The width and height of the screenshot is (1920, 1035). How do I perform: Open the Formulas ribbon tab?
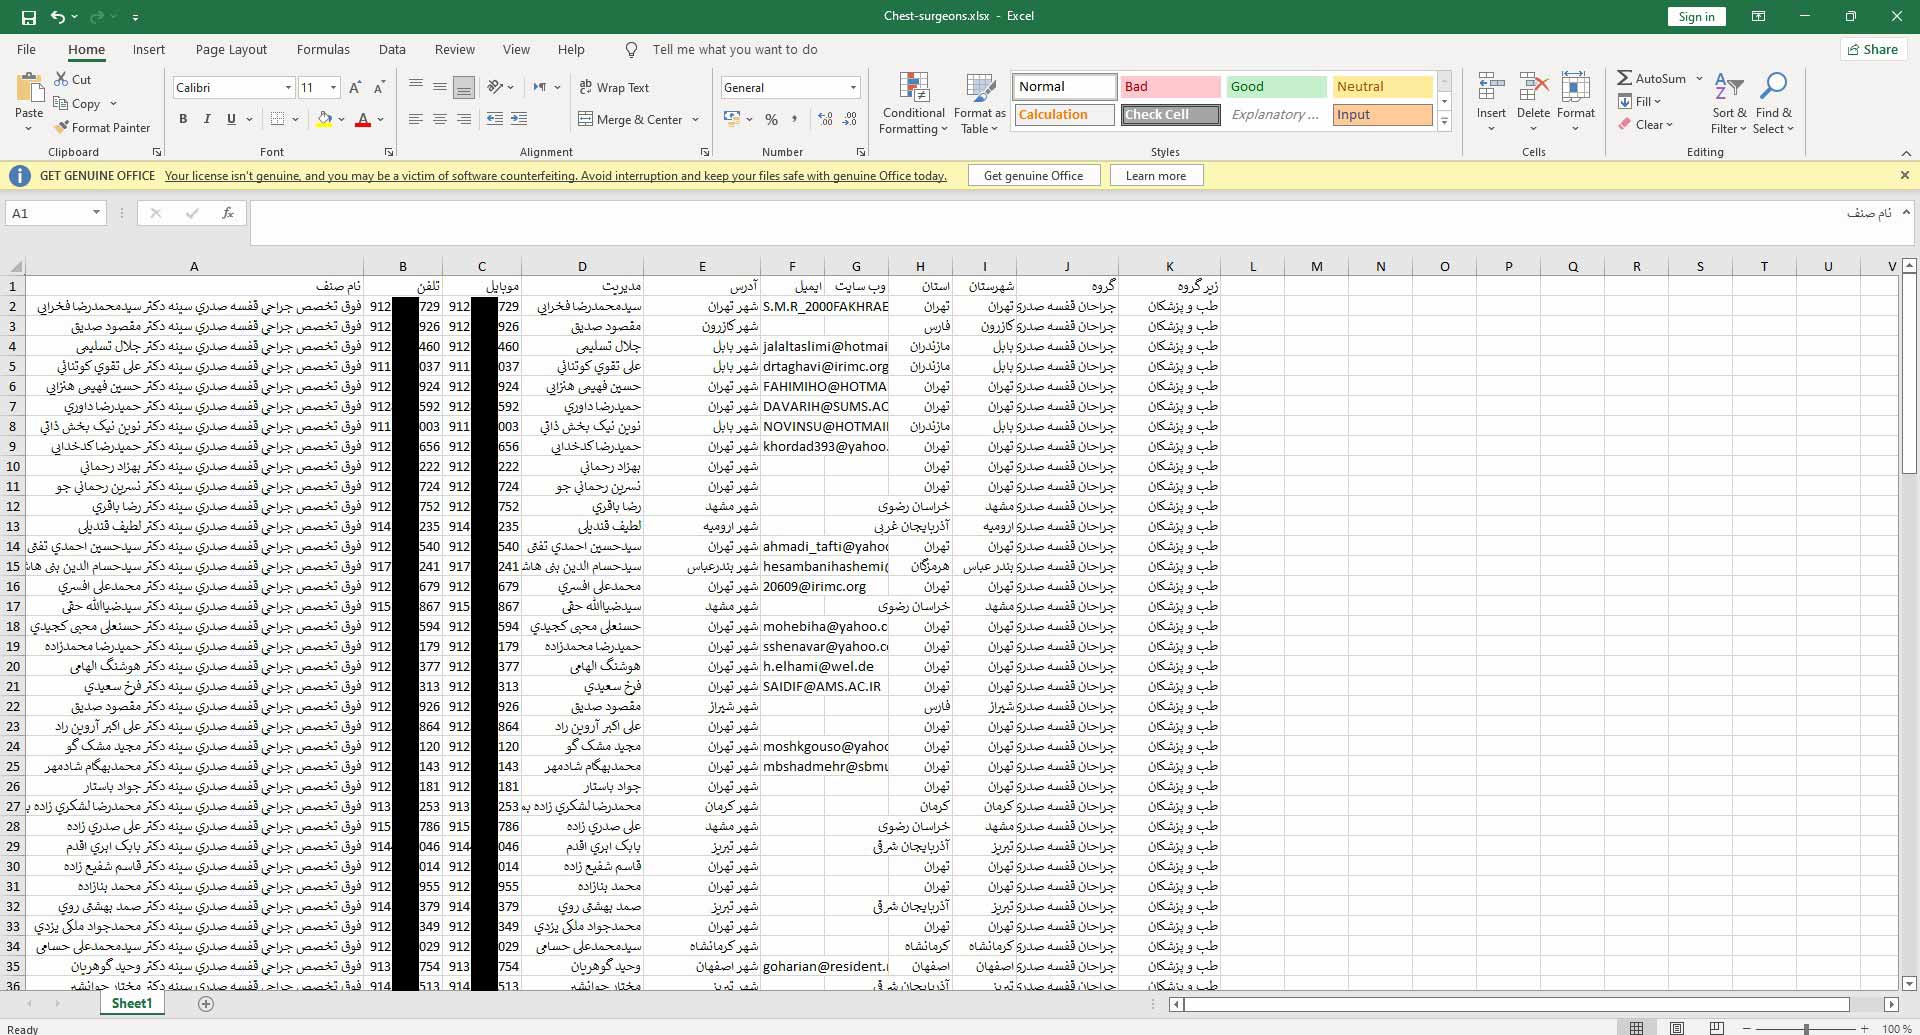tap(323, 50)
